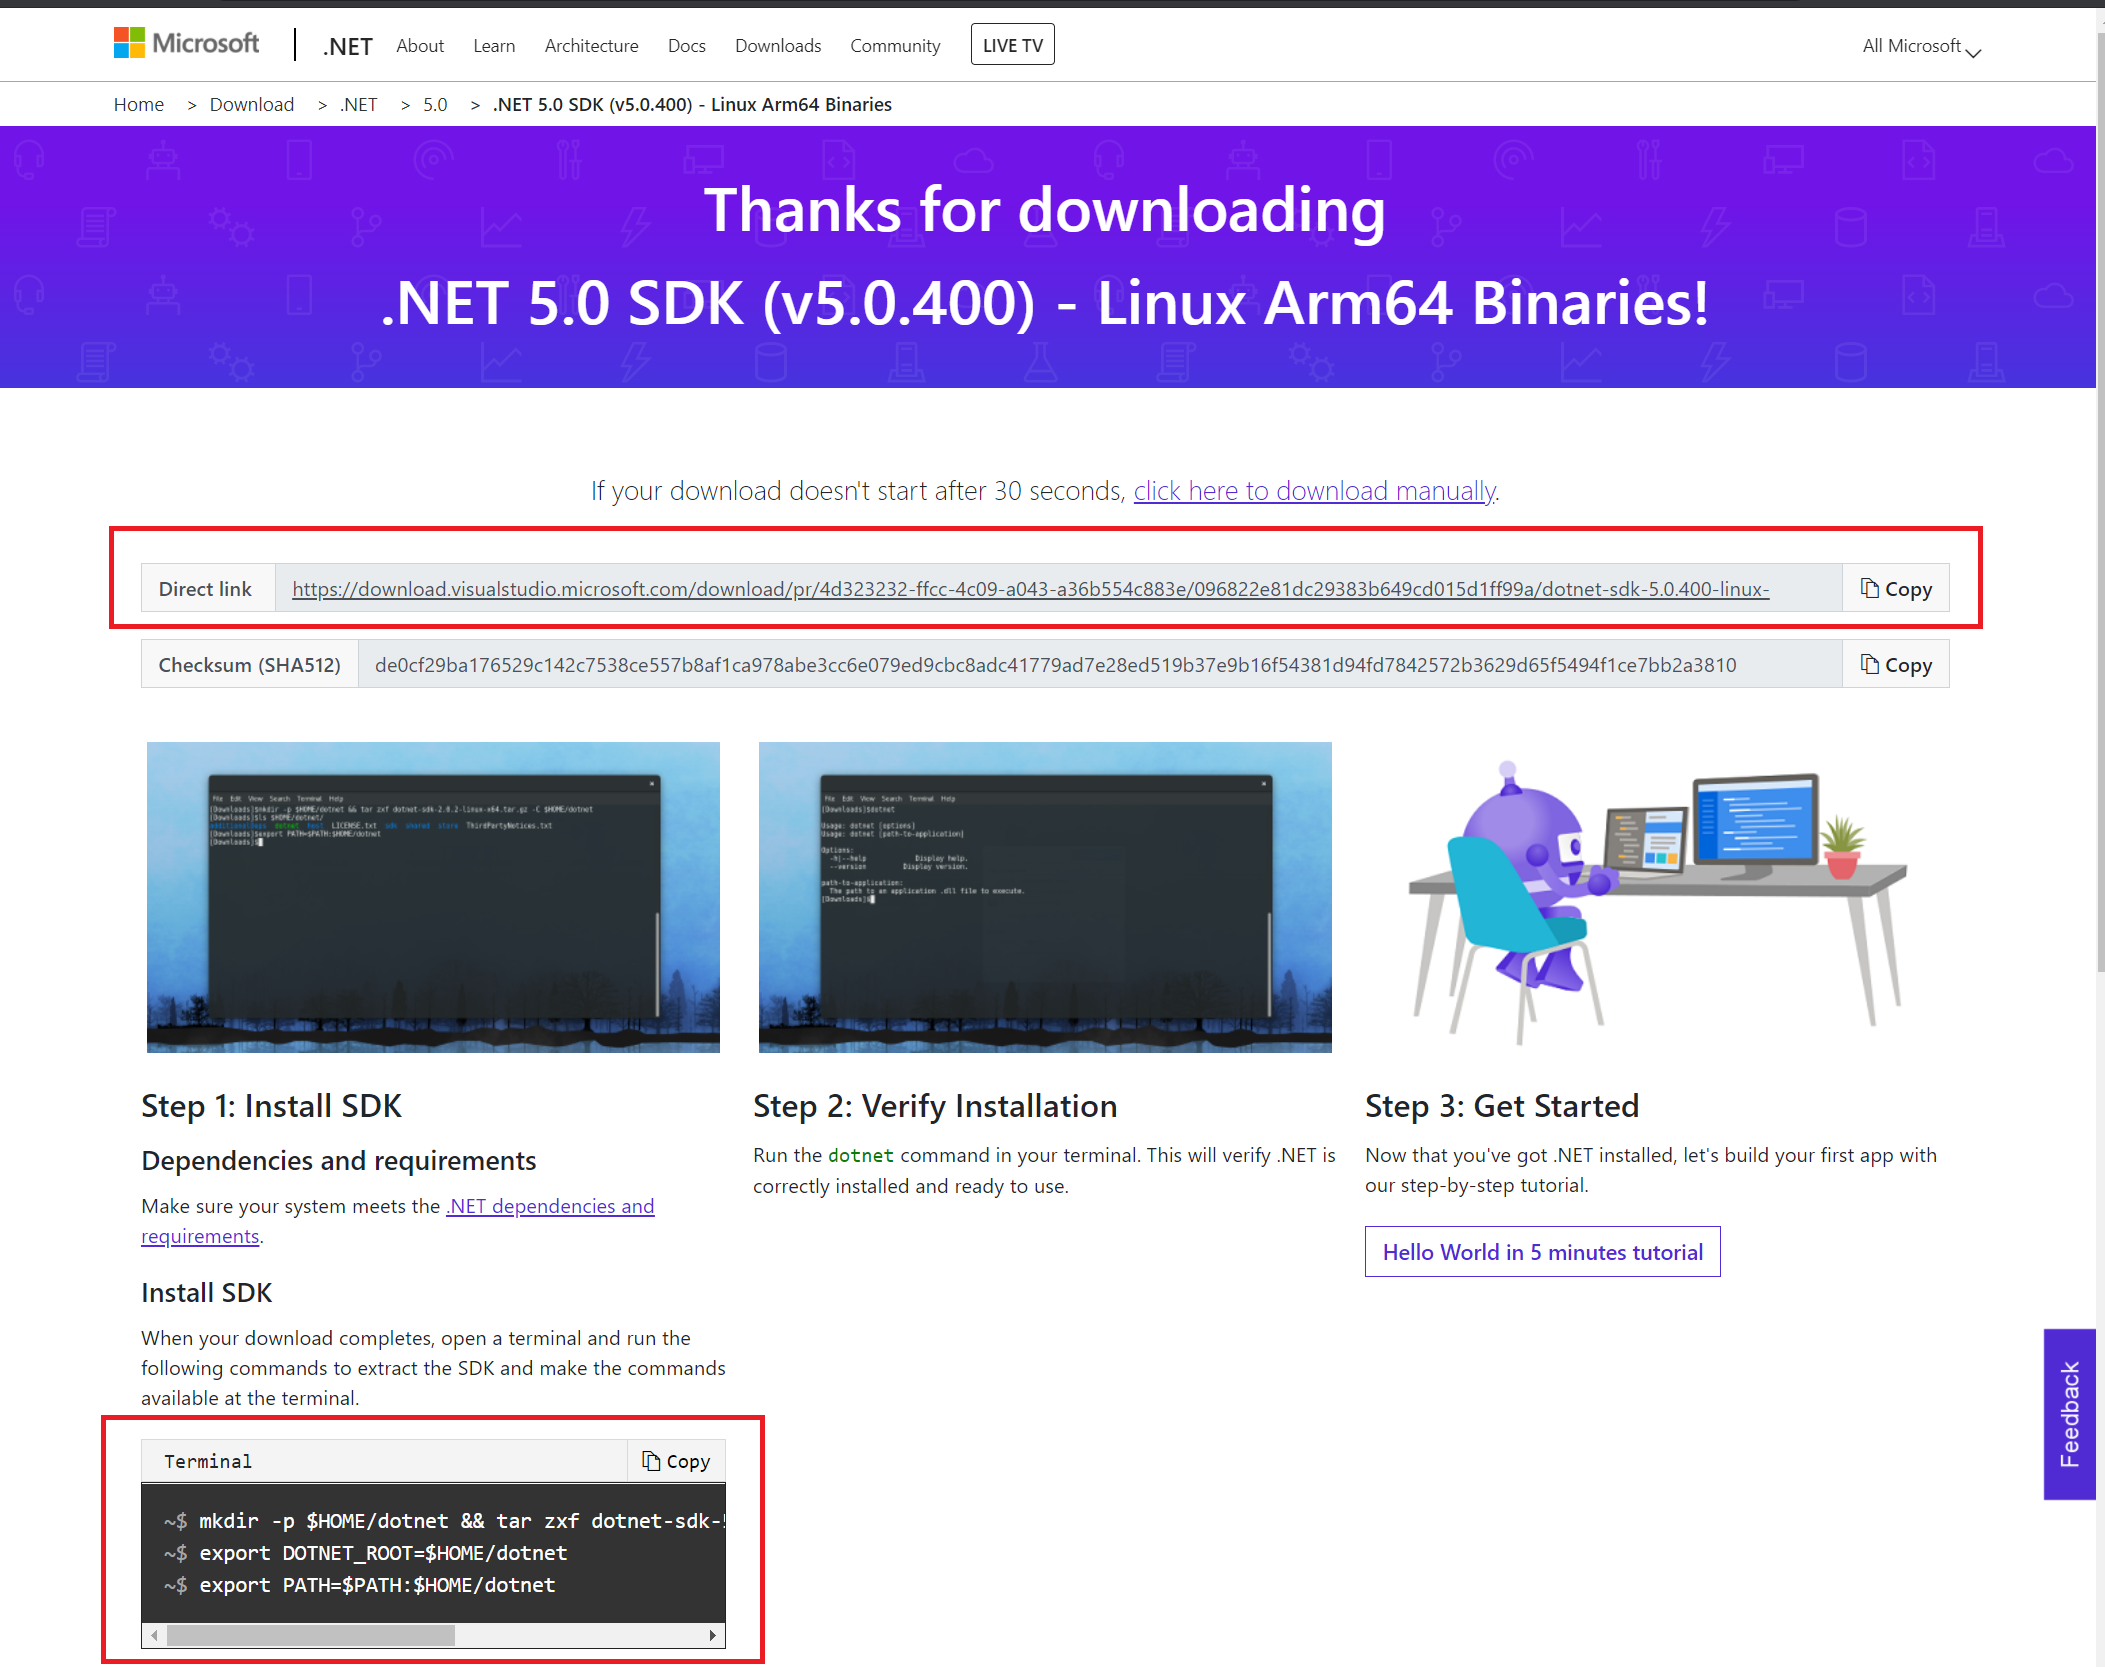Image resolution: width=2105 pixels, height=1667 pixels.
Task: Click the LIVE TV button
Action: (1012, 45)
